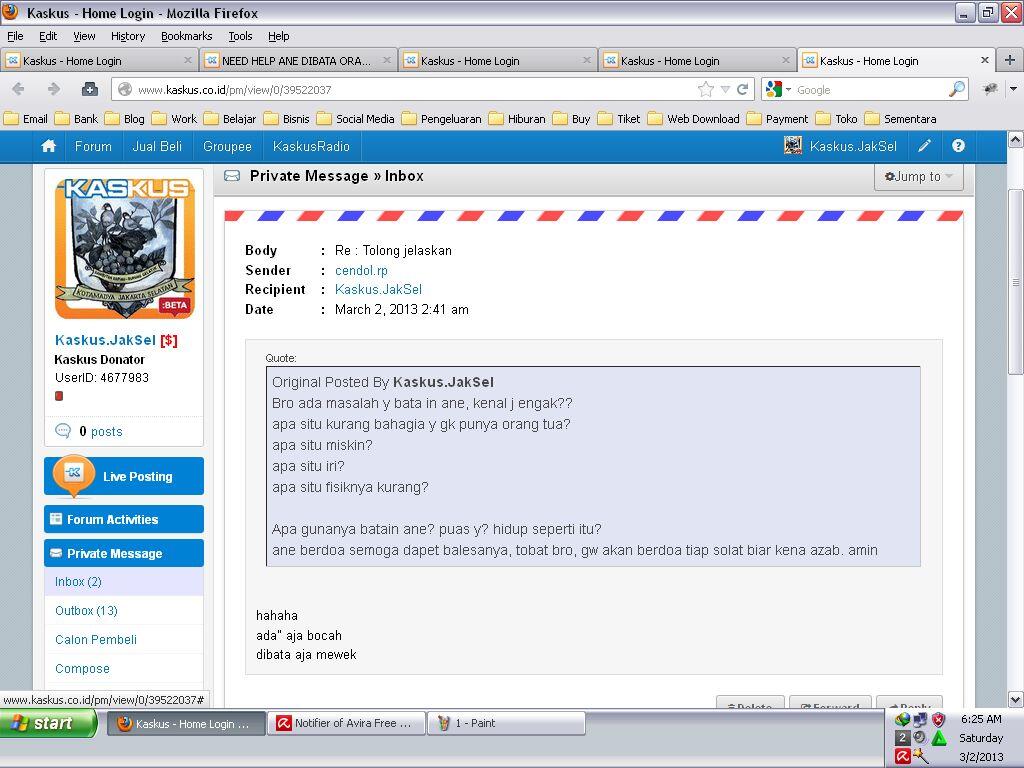The image size is (1024, 768).
Task: Click the Avira umbrella tray icon
Action: coord(903,756)
